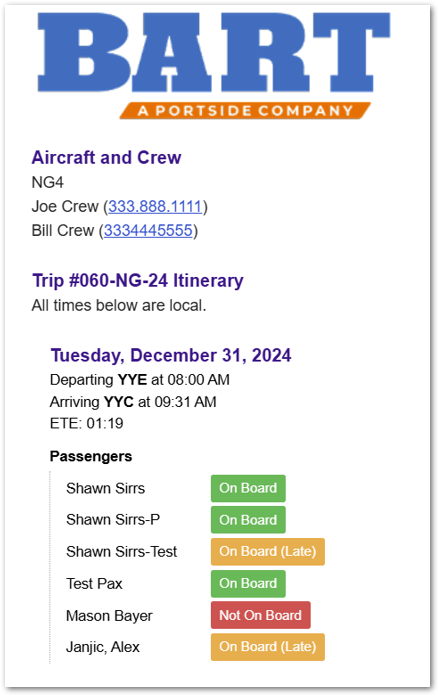Click the Trip #060-NG-24 Itinerary heading

(x=138, y=281)
